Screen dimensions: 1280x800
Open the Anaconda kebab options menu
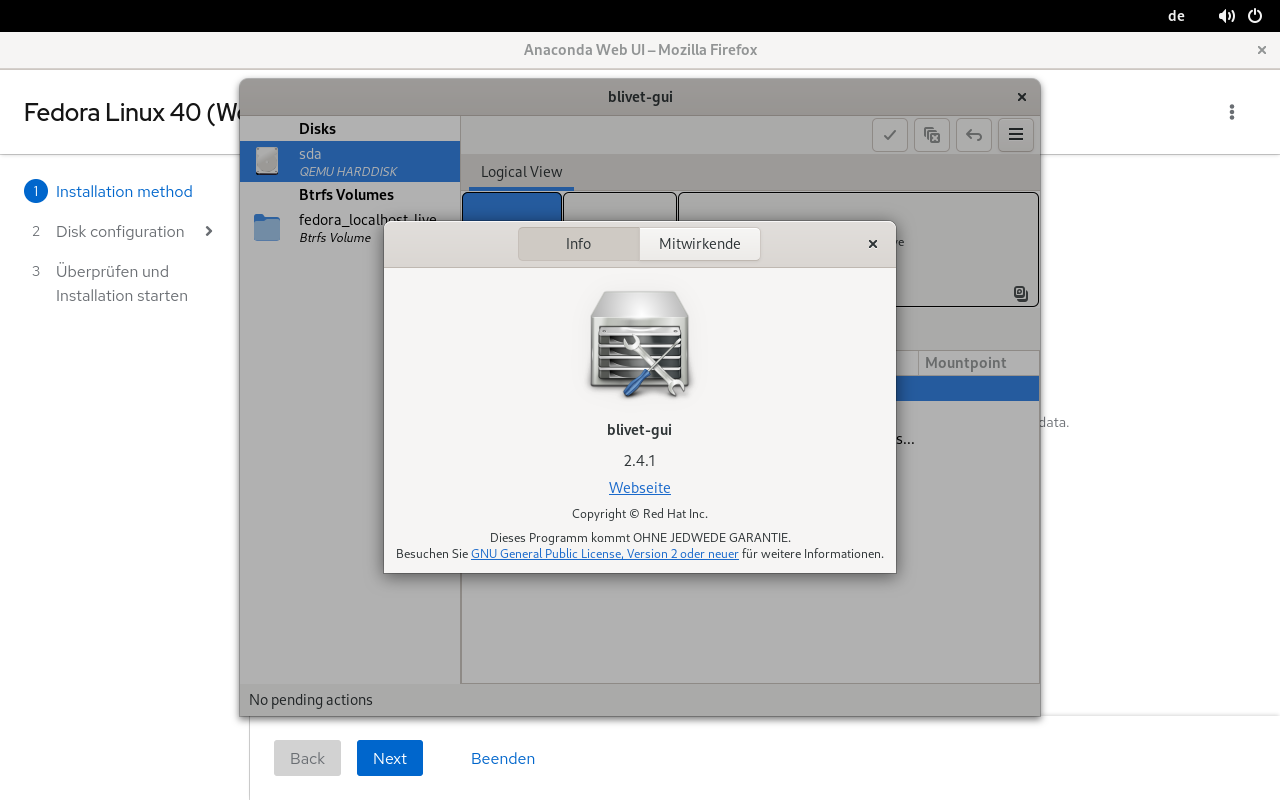tap(1232, 112)
